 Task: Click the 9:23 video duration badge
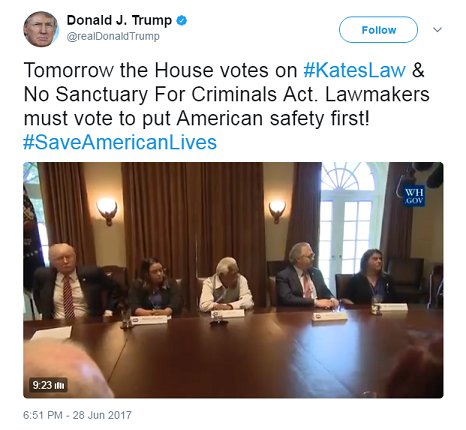[48, 385]
